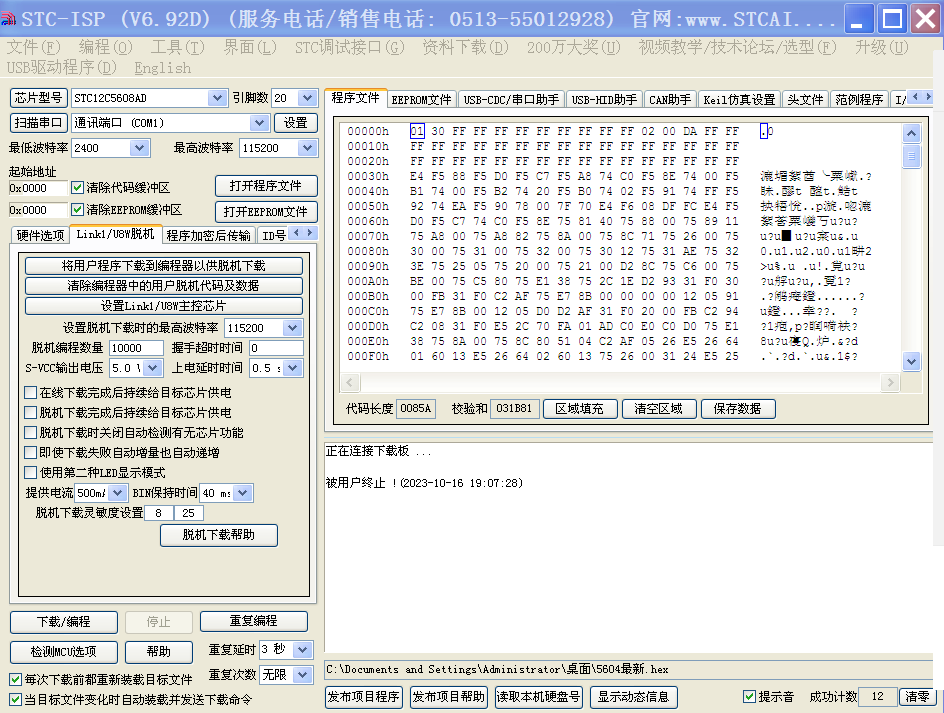Click 打开EEPROM文件 button

[266, 211]
